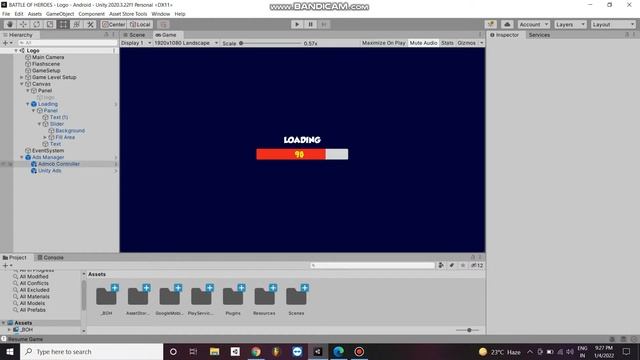Open the Display 1 dropdown

pos(136,43)
